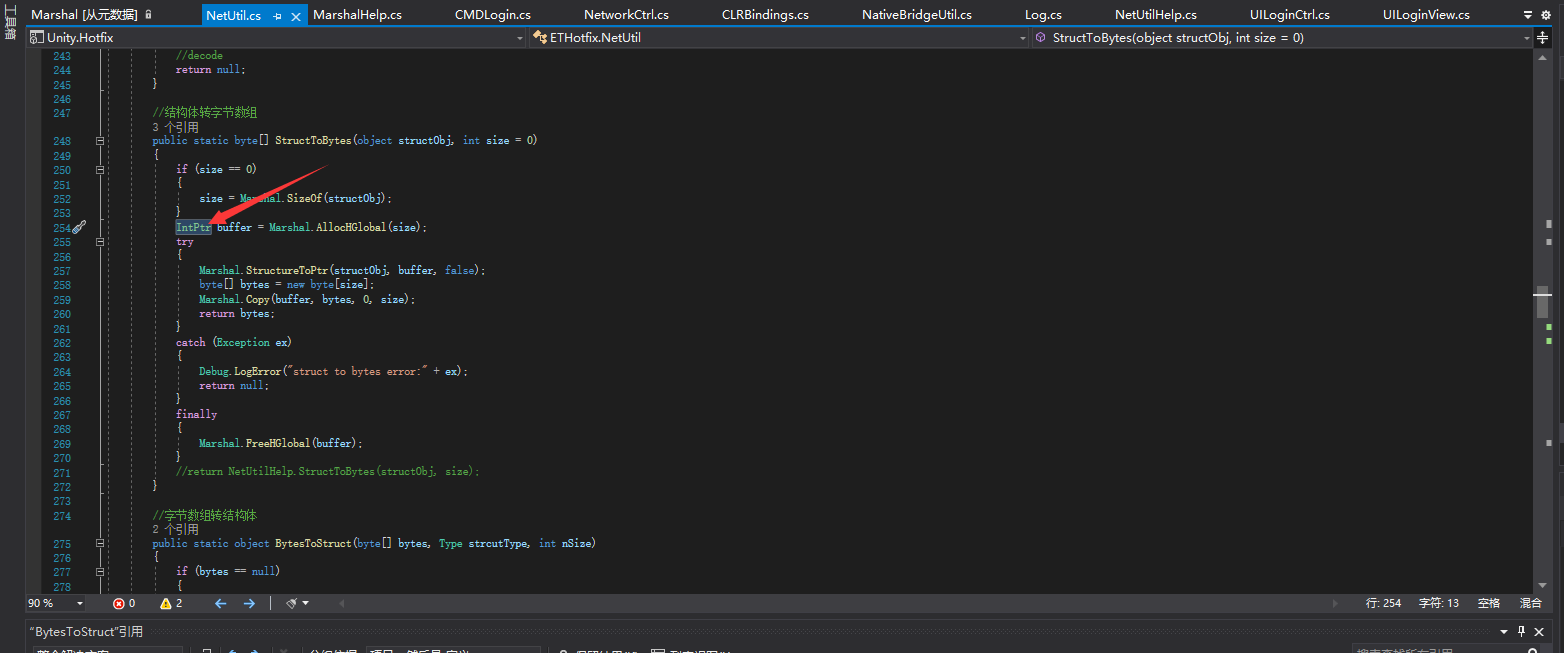Open editor settings with the gear icon
The width and height of the screenshot is (1564, 653).
[x=1546, y=15]
